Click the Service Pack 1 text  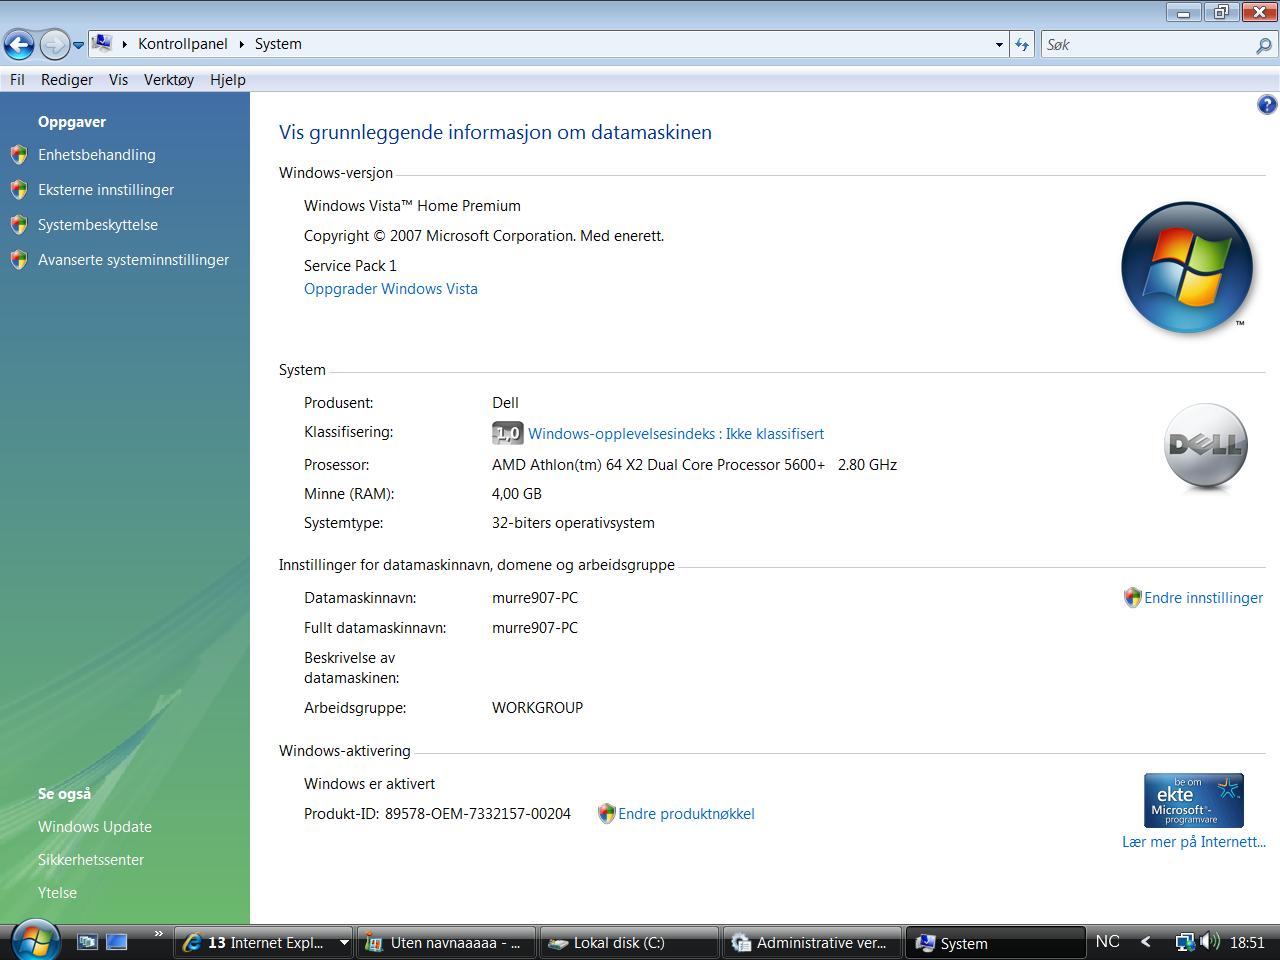(350, 266)
